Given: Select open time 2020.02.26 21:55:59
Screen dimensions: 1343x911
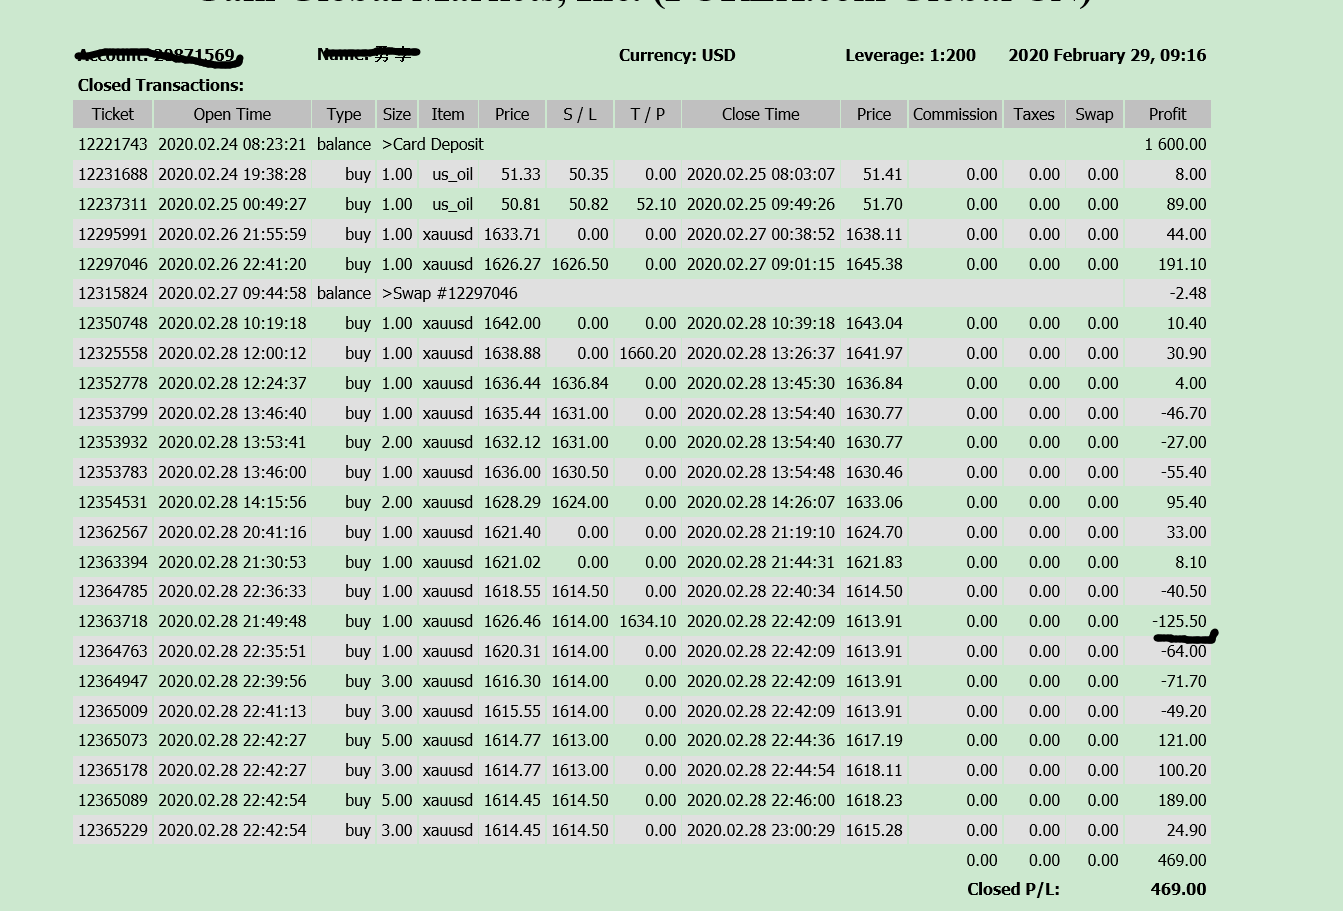Looking at the screenshot, I should click(232, 234).
